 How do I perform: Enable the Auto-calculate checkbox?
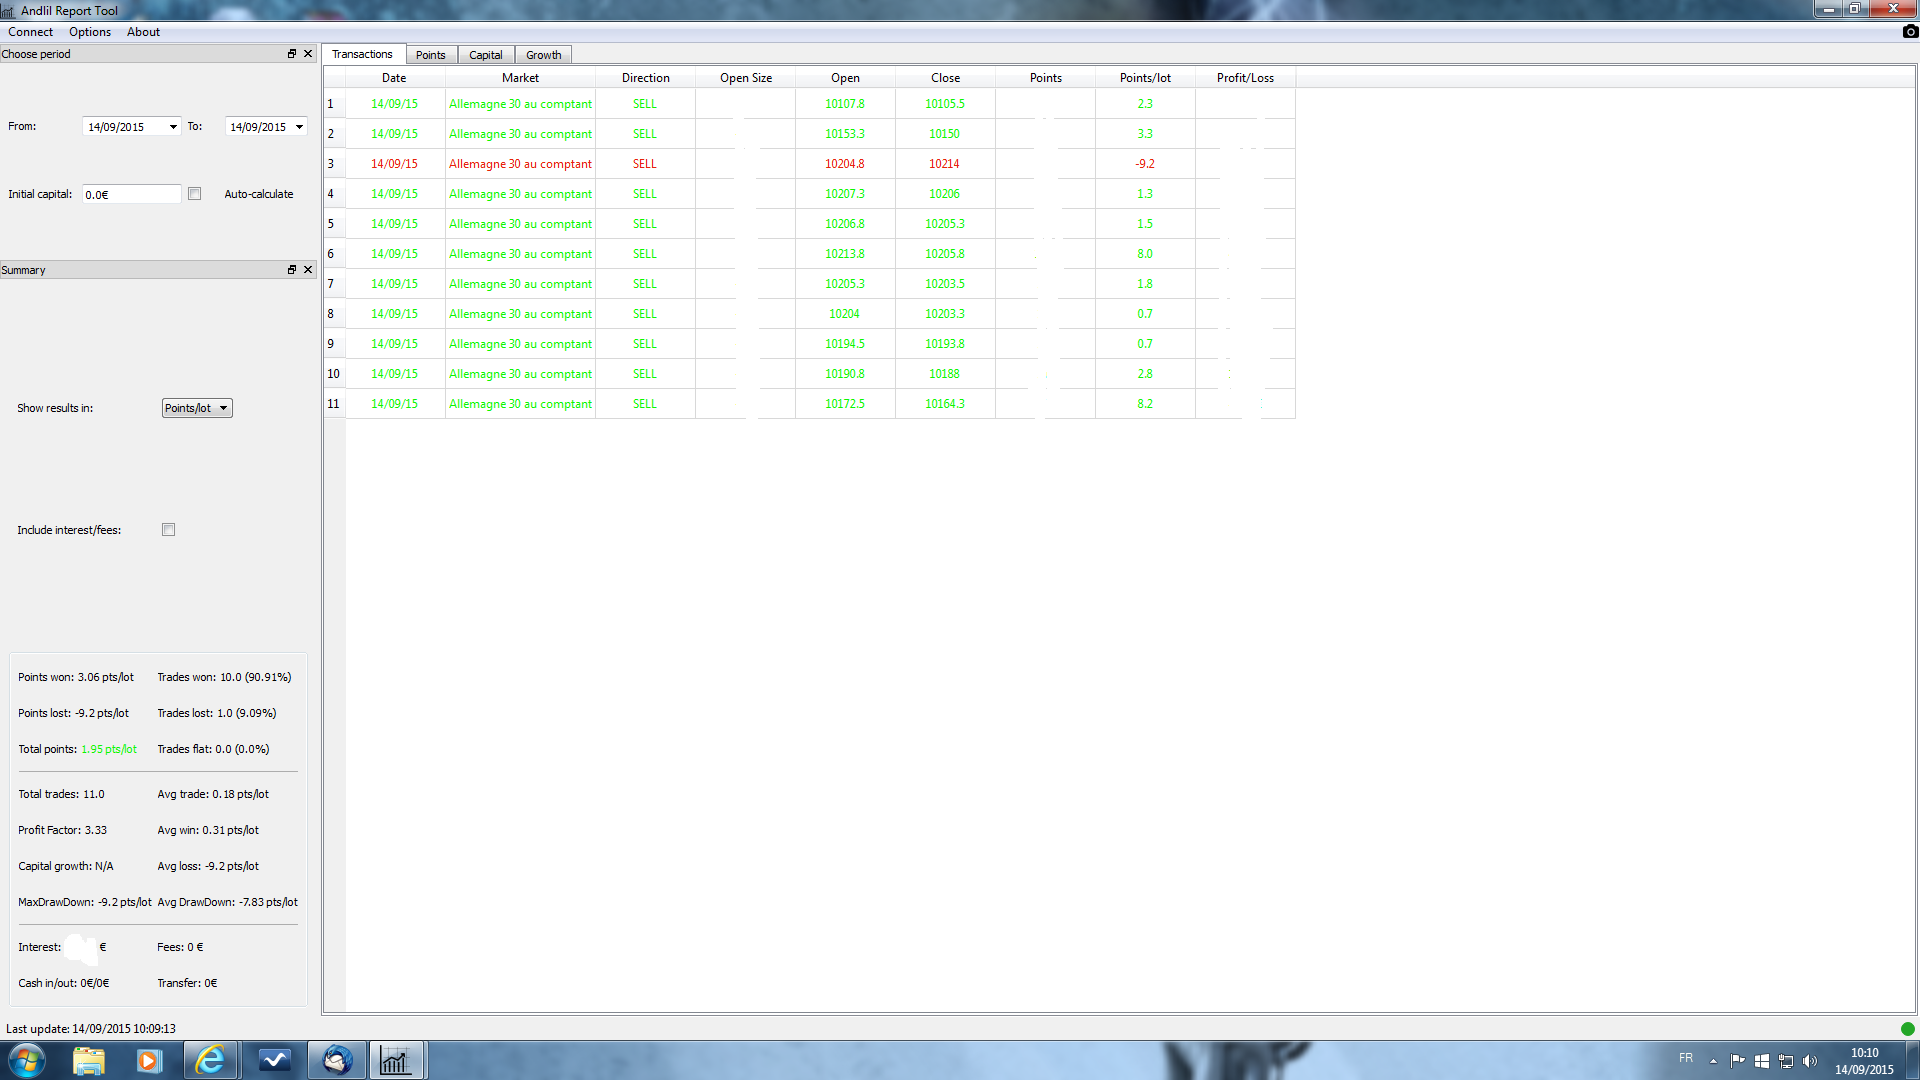[x=195, y=194]
